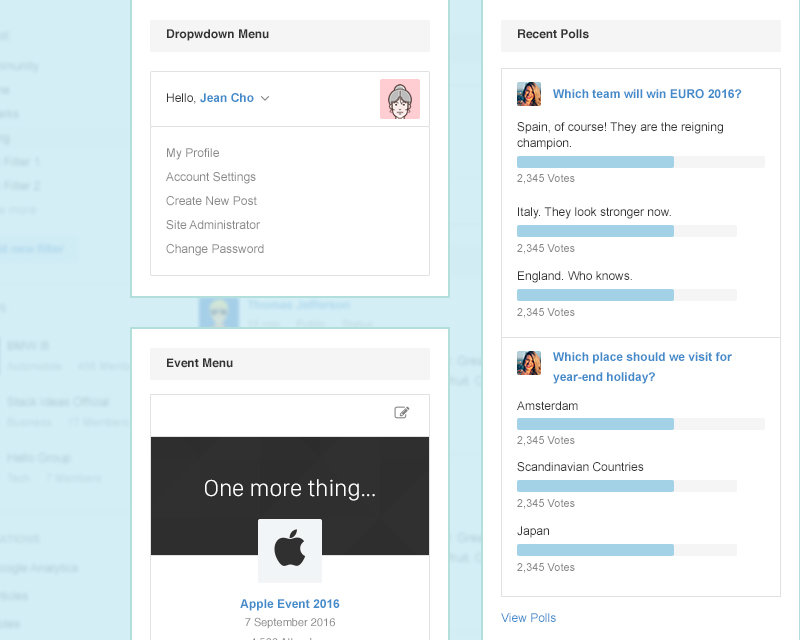Open My Profile from the dropdown menu
The height and width of the screenshot is (640, 800).
(192, 152)
